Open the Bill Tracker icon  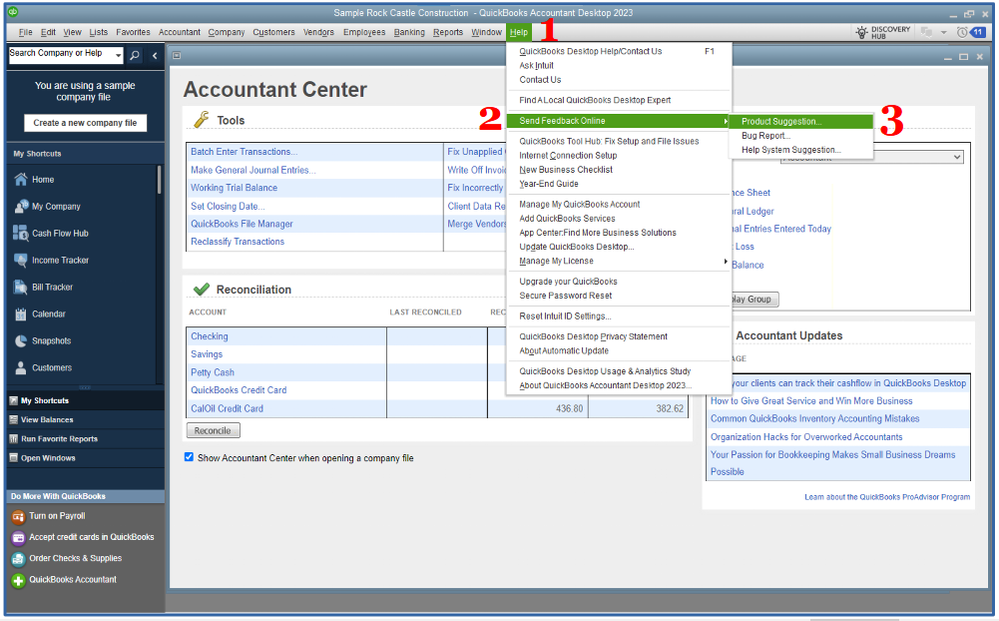pyautogui.click(x=20, y=287)
